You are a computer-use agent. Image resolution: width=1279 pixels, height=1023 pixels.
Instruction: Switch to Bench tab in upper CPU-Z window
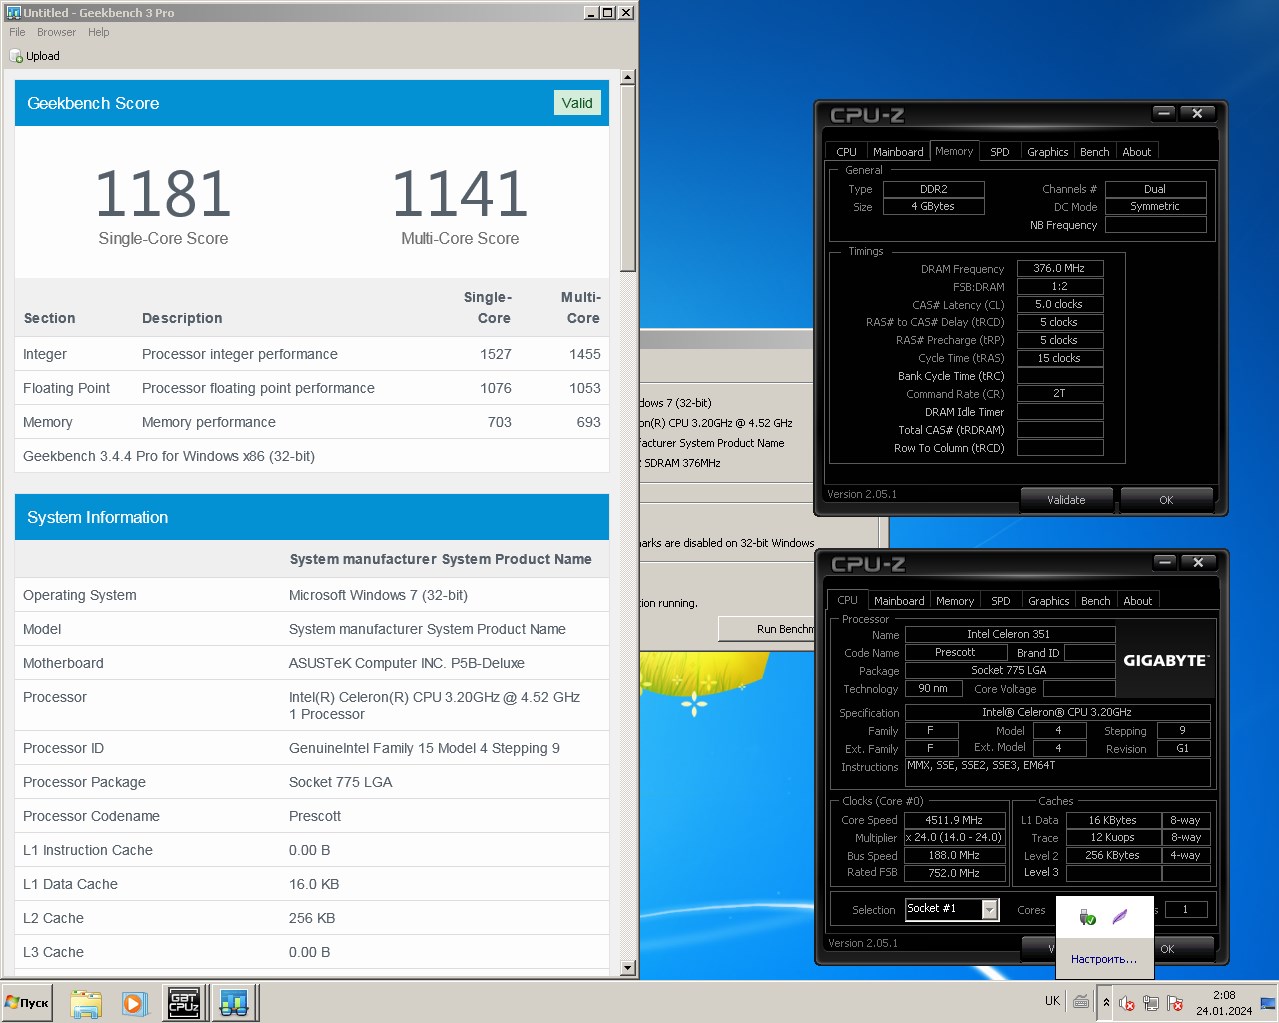tap(1095, 152)
